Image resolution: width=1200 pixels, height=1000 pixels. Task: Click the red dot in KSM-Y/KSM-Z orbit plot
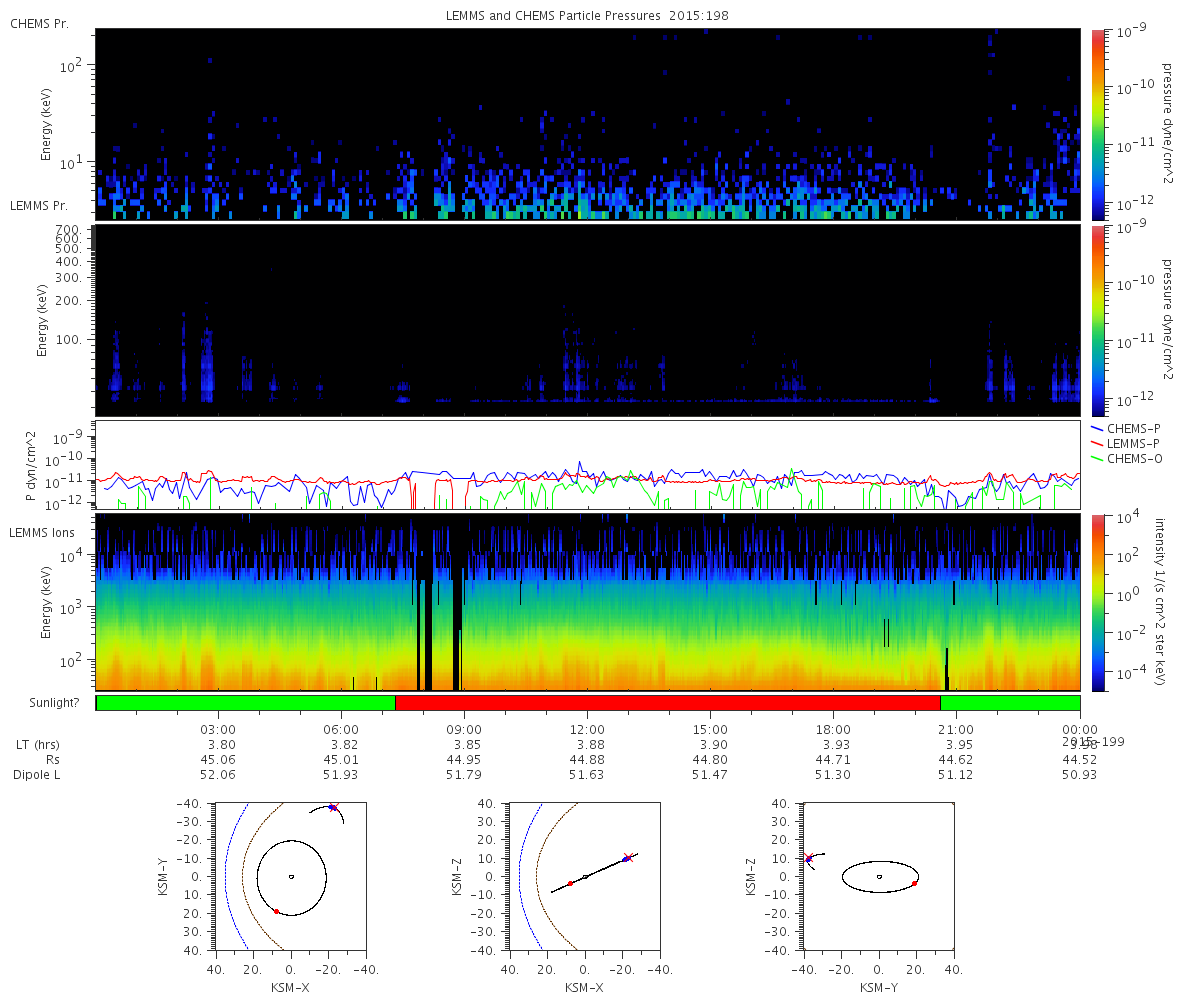914,883
